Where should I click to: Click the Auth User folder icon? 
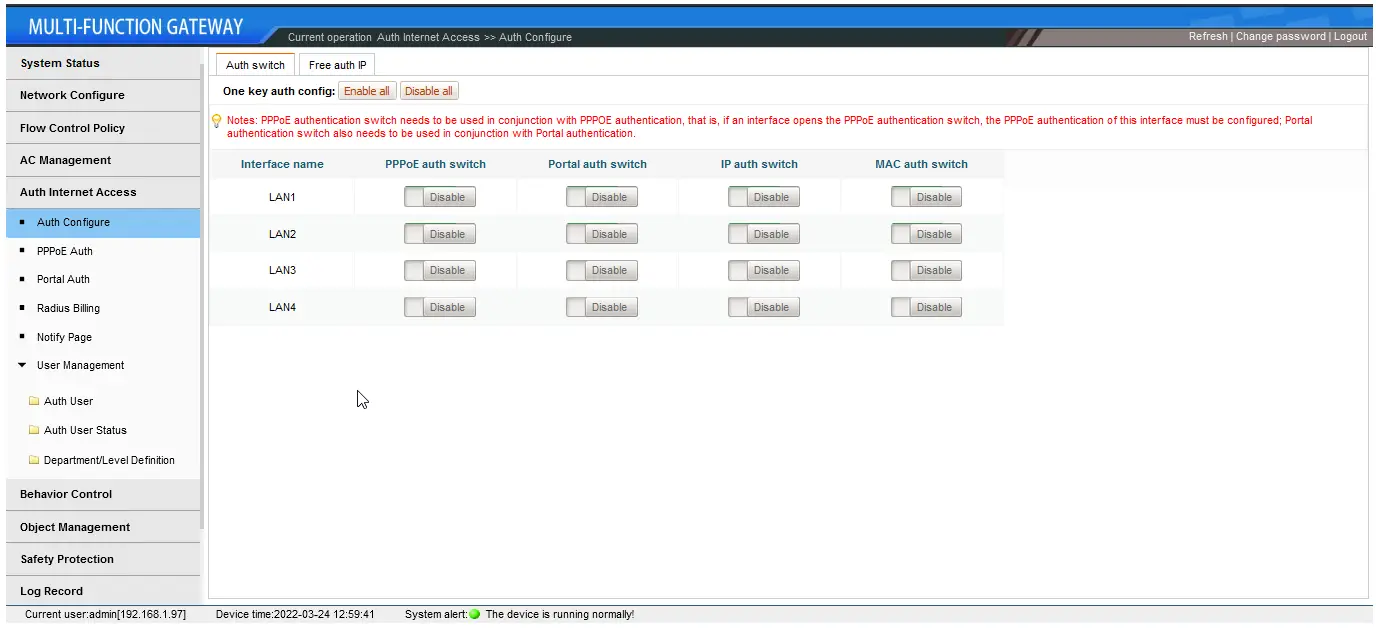coord(34,401)
